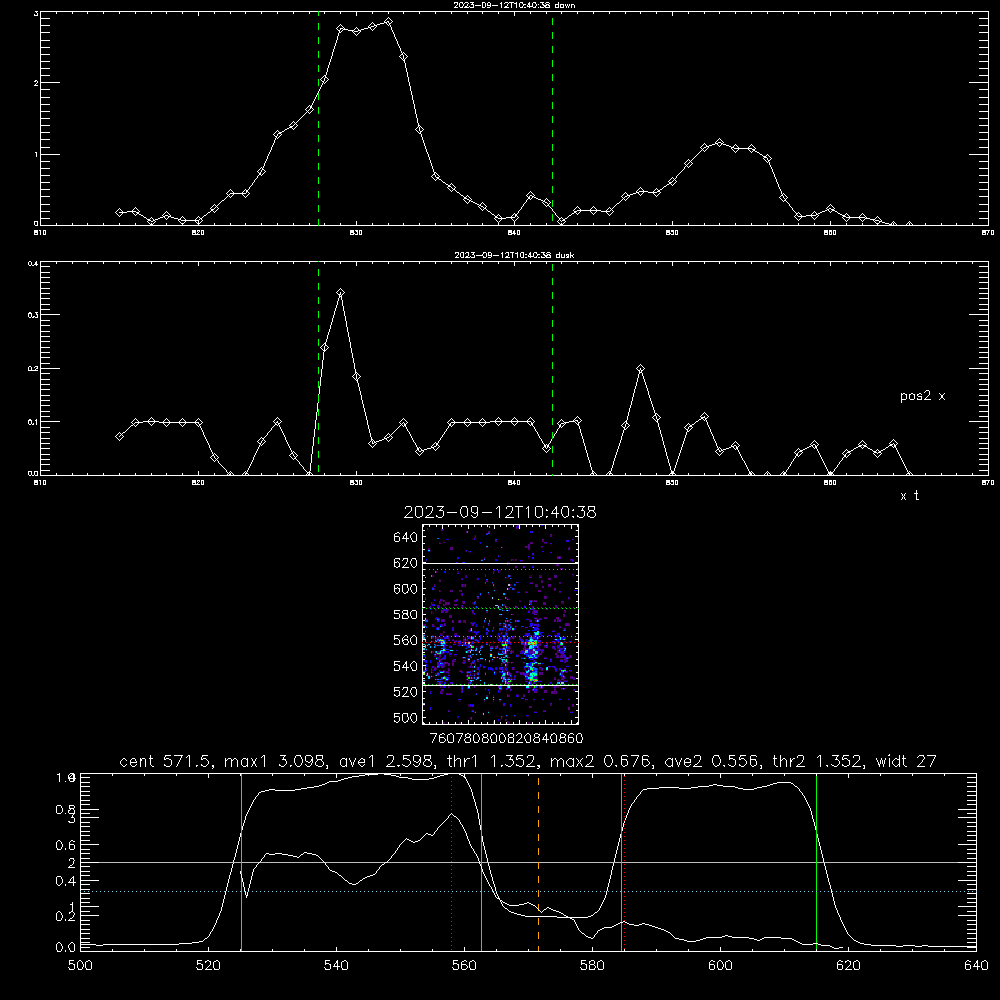Click the green vertical line near 525 in bottom plot

(x=242, y=862)
